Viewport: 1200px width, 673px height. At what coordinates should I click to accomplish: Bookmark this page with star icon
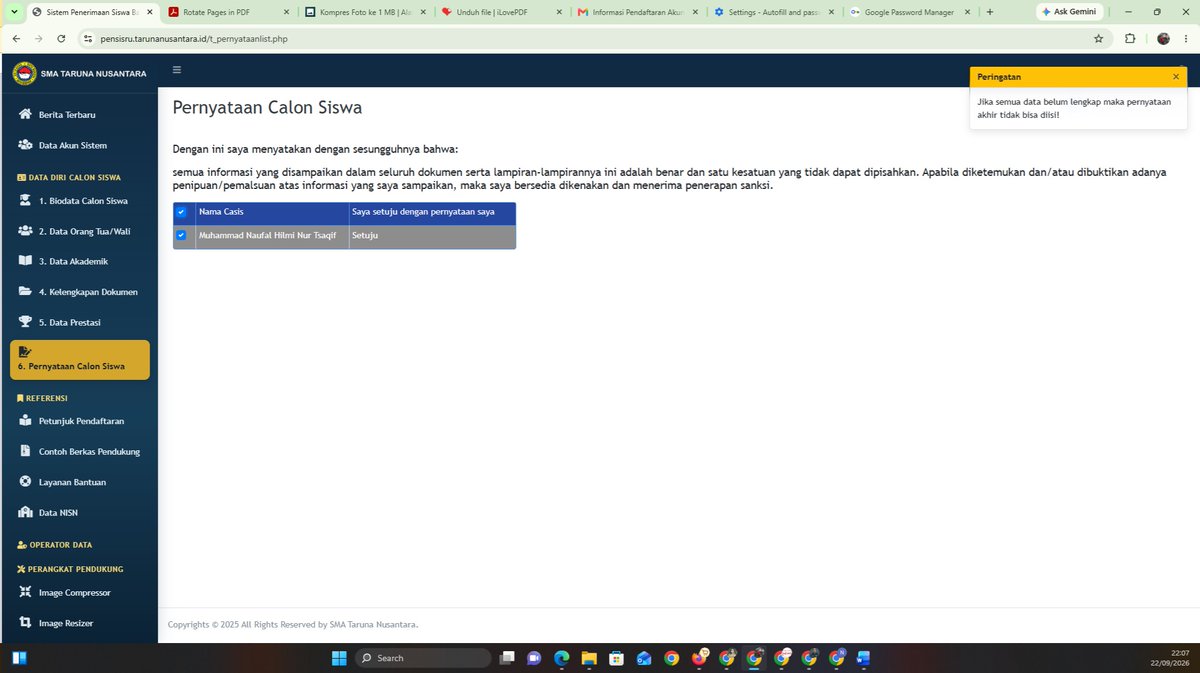[x=1099, y=39]
